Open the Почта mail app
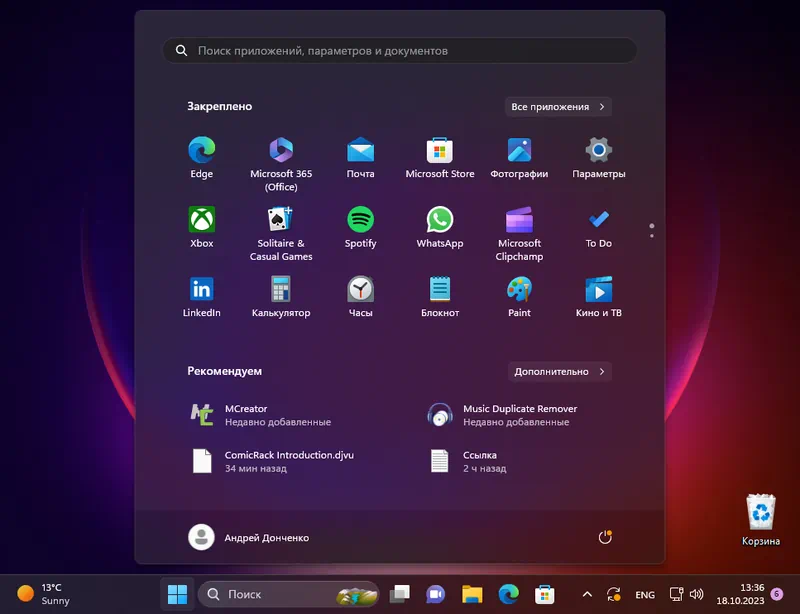Viewport: 800px width, 614px height. coord(360,158)
